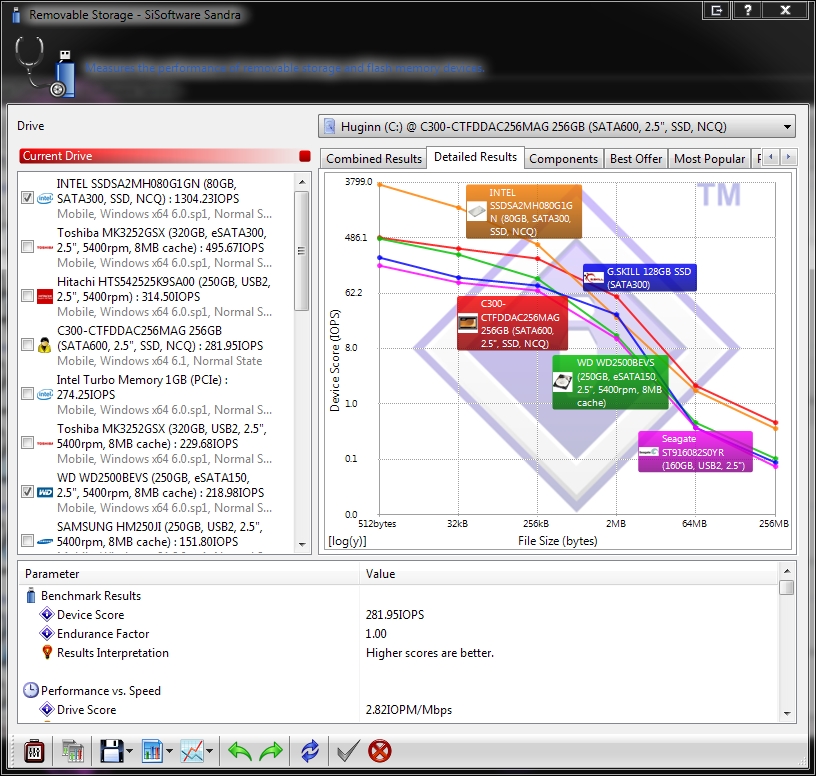Switch to the Combined Results tab

click(374, 159)
